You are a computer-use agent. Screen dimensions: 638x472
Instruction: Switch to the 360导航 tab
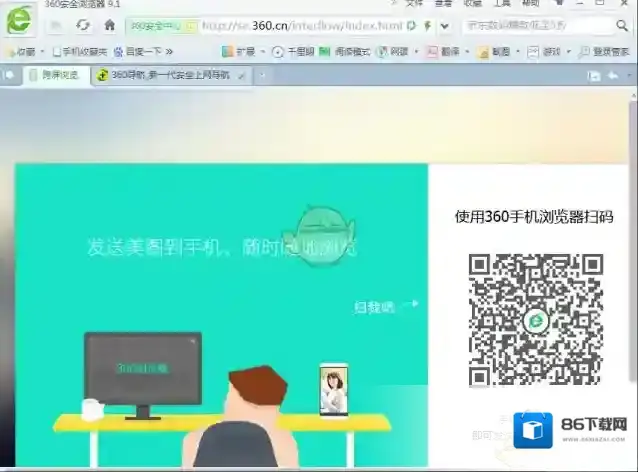click(x=171, y=75)
